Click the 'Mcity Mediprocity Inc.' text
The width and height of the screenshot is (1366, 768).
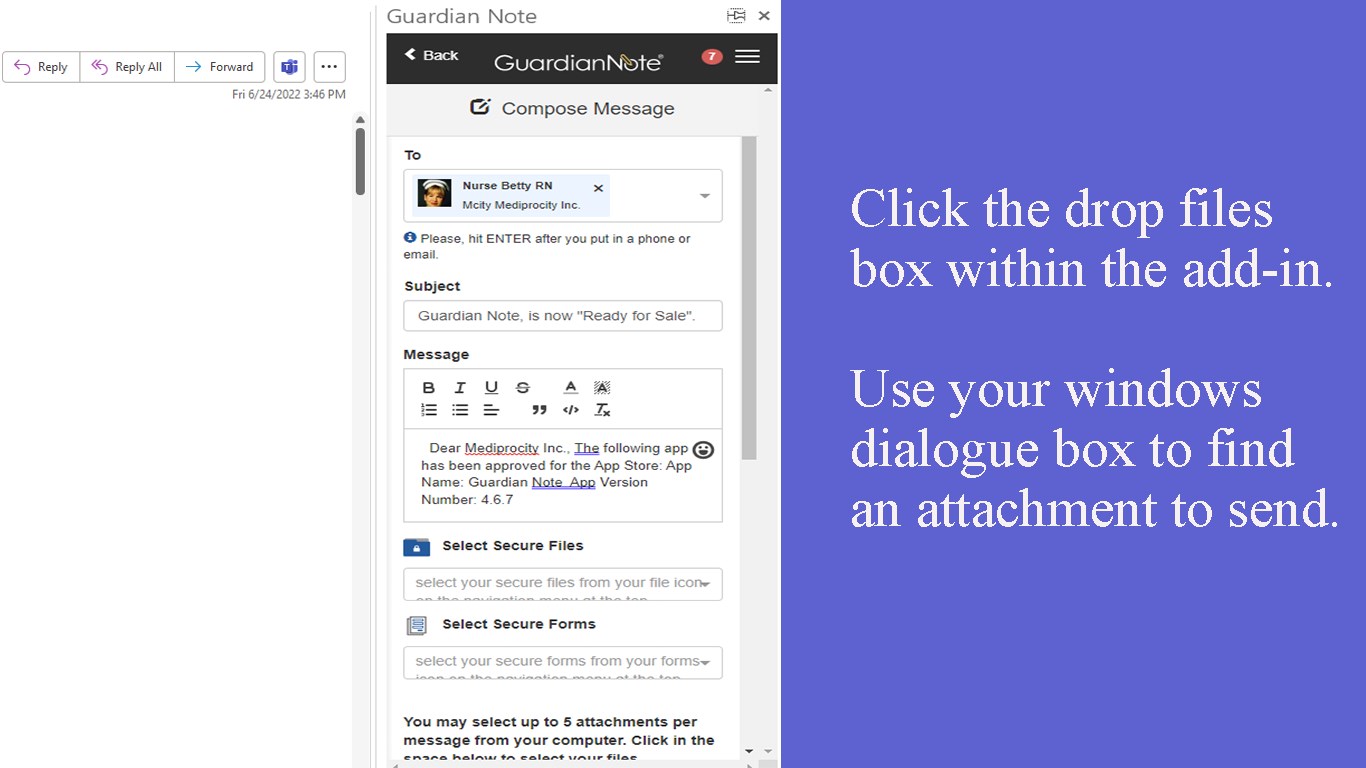pos(521,205)
